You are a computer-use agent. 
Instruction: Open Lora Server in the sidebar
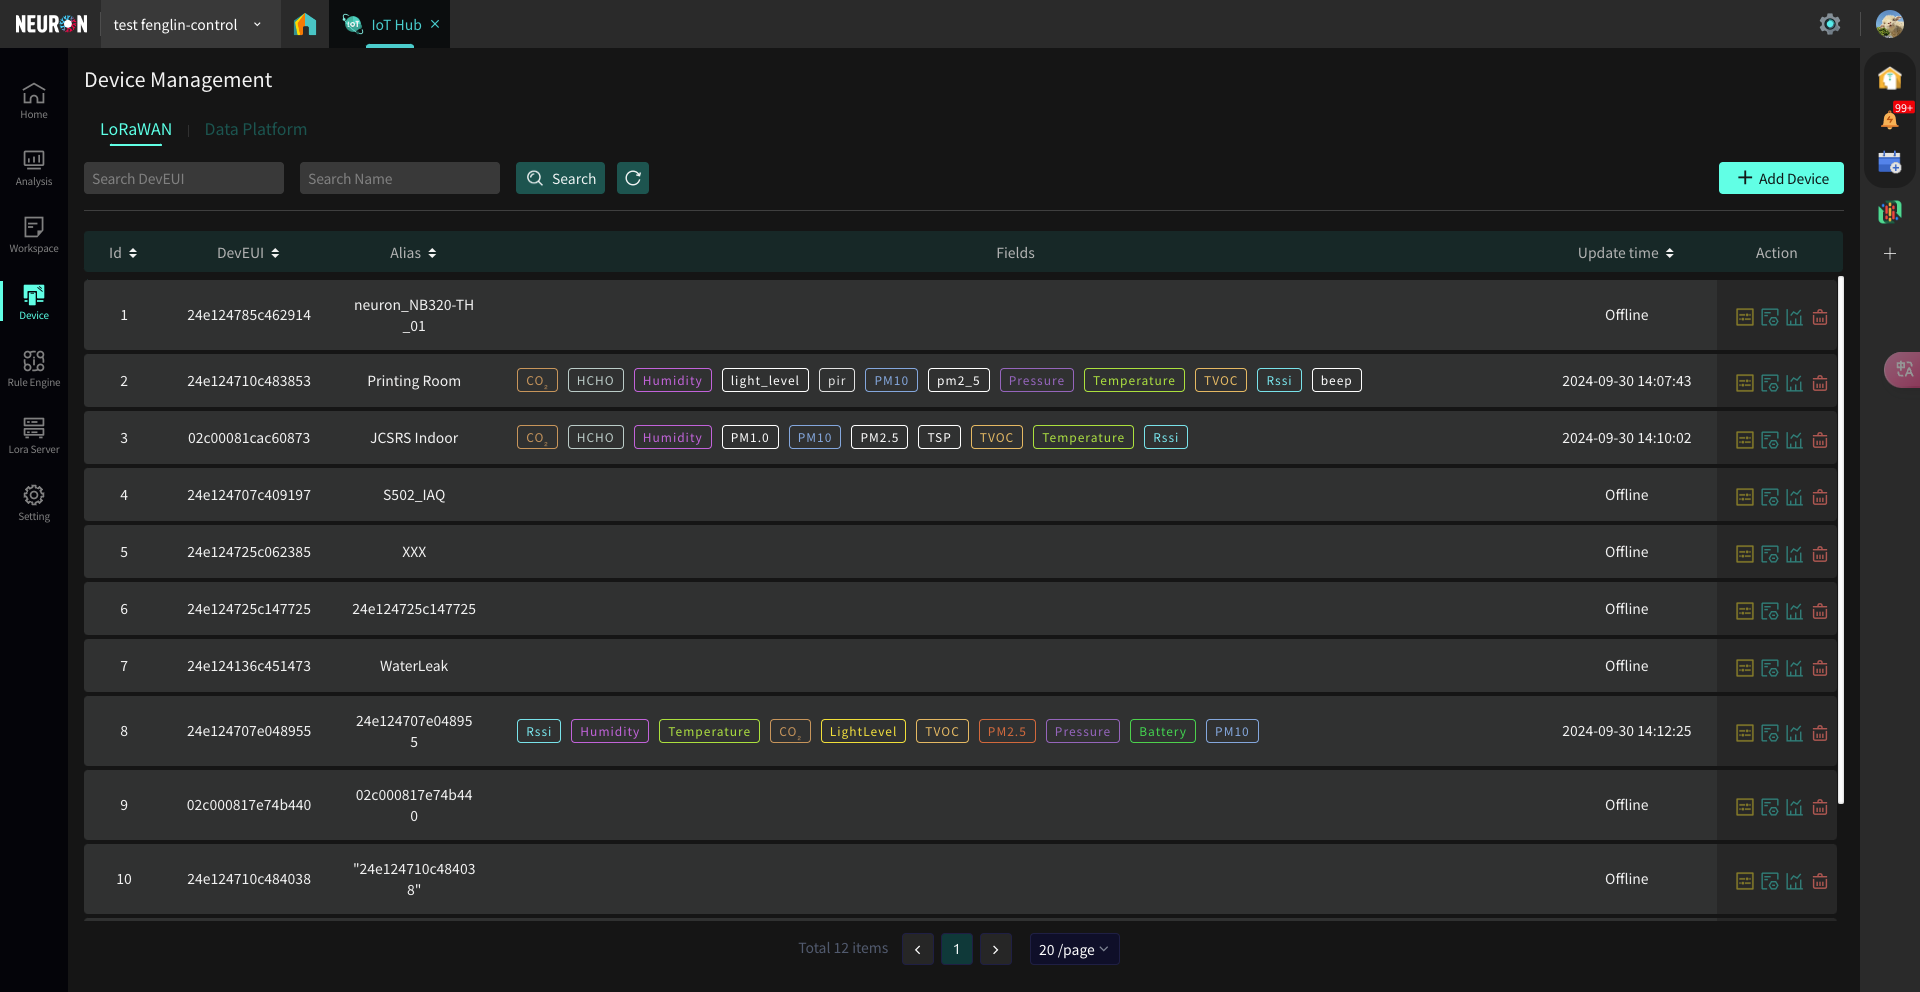point(34,436)
